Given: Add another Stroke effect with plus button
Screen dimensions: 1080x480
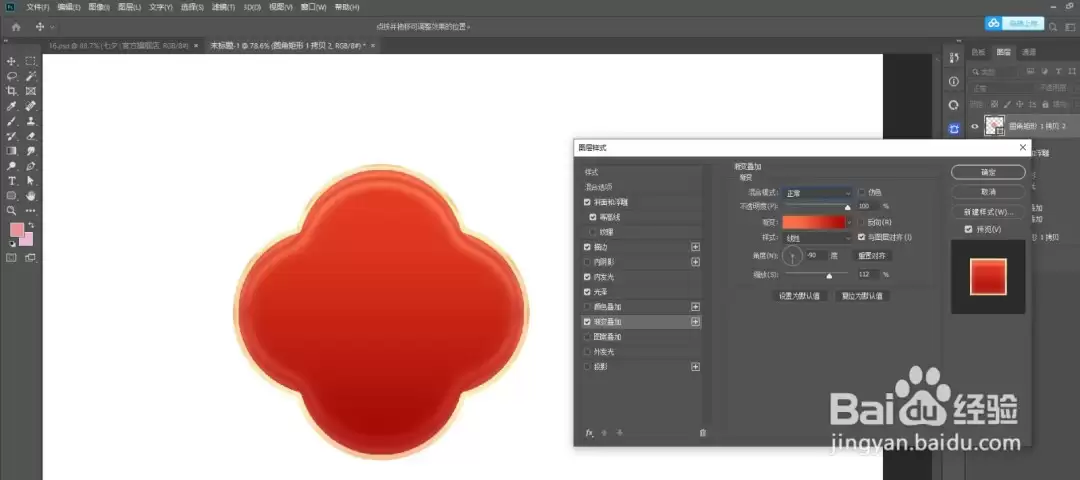Looking at the screenshot, I should pos(696,247).
